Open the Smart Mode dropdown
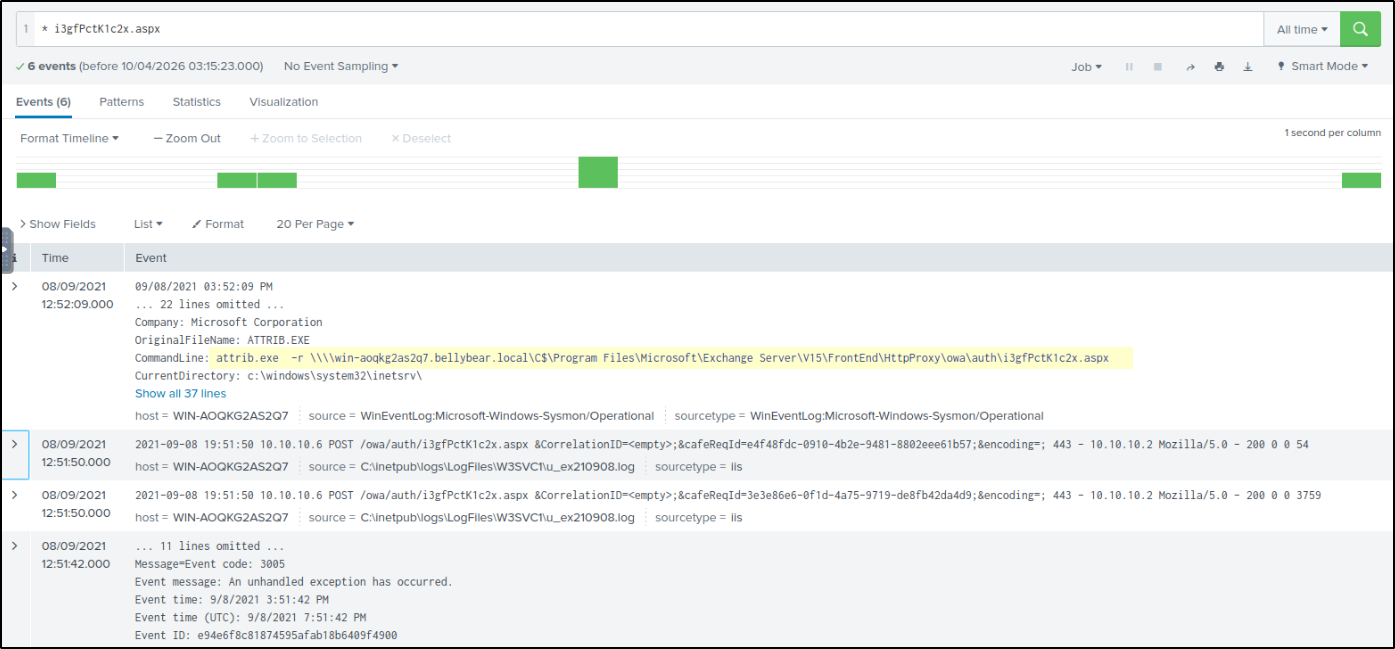 tap(1323, 67)
